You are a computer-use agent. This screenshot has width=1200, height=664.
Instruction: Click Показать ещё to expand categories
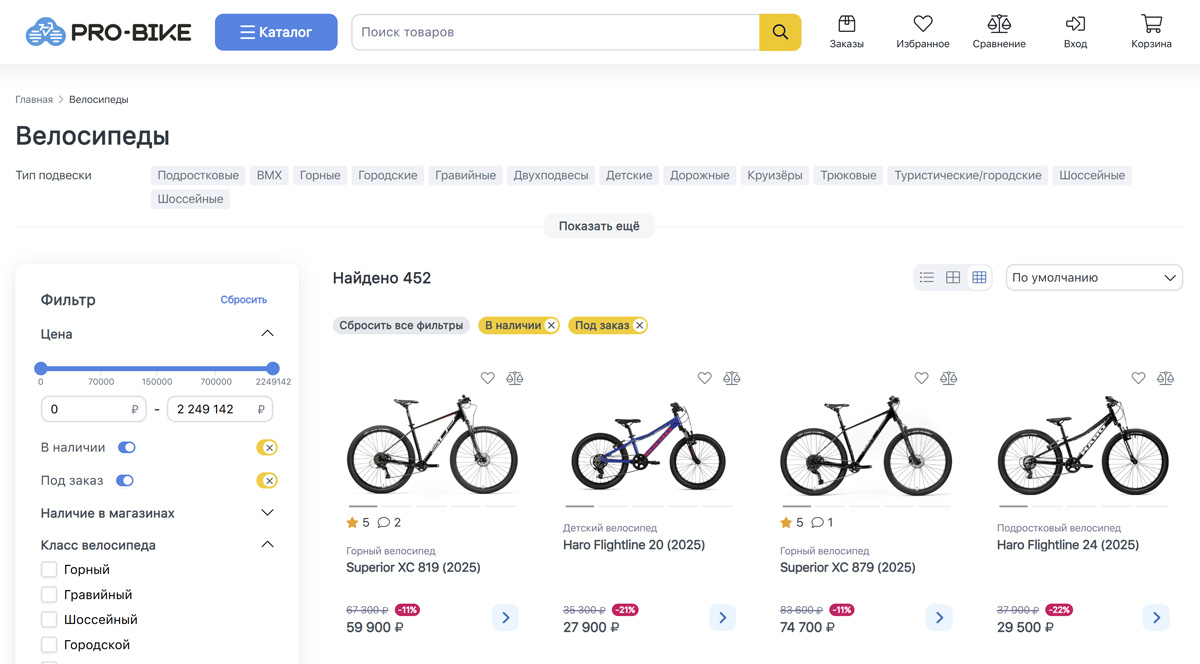(x=599, y=226)
